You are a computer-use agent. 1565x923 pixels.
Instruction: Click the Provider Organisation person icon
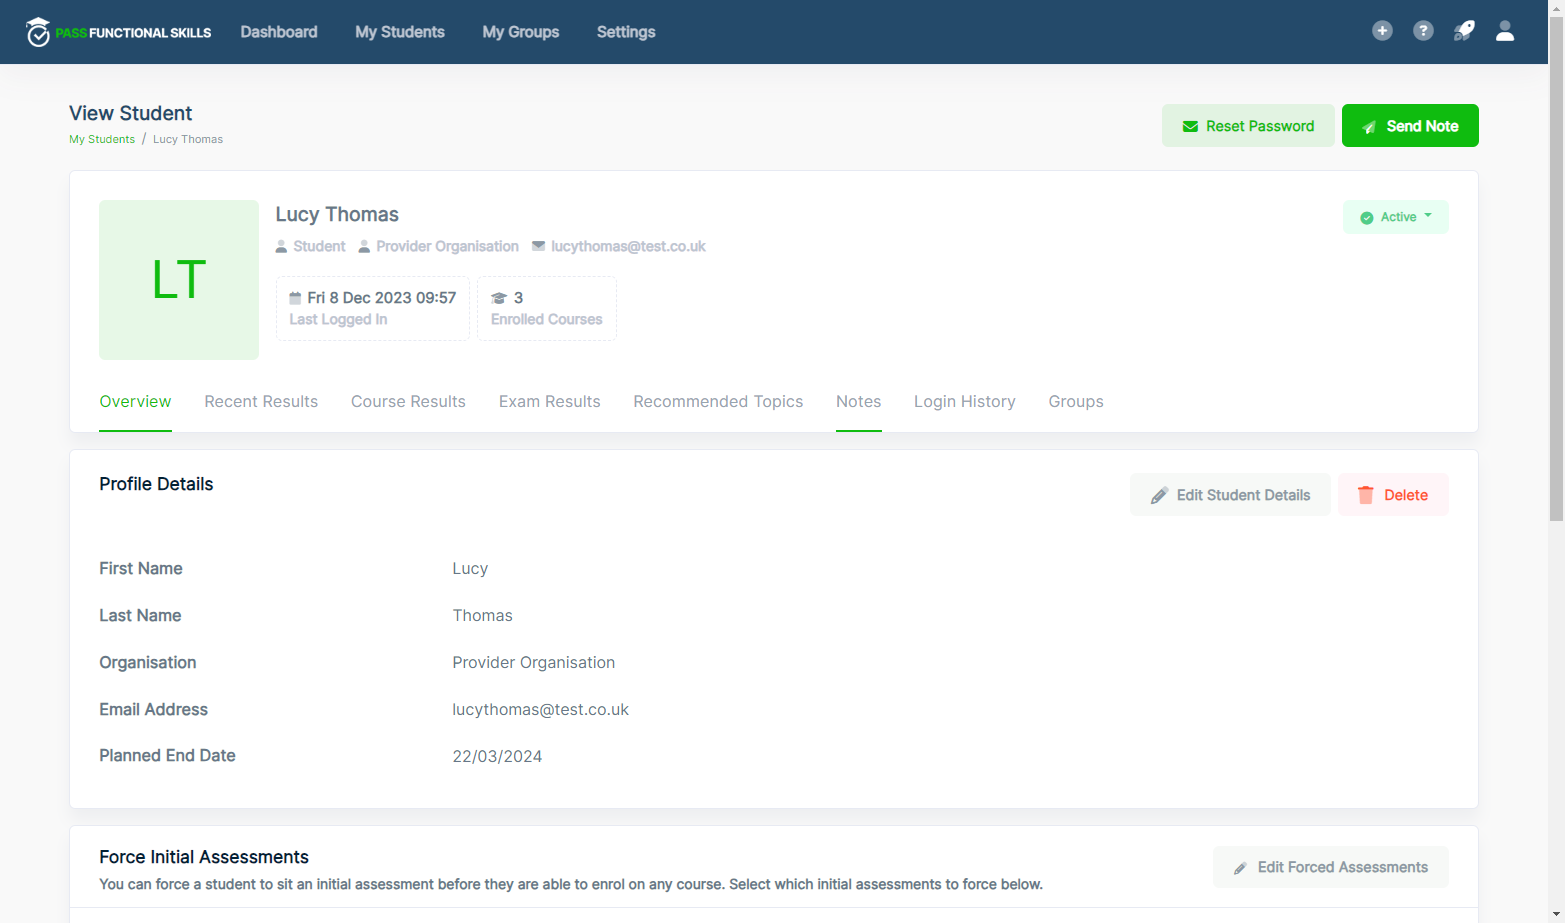[364, 246]
